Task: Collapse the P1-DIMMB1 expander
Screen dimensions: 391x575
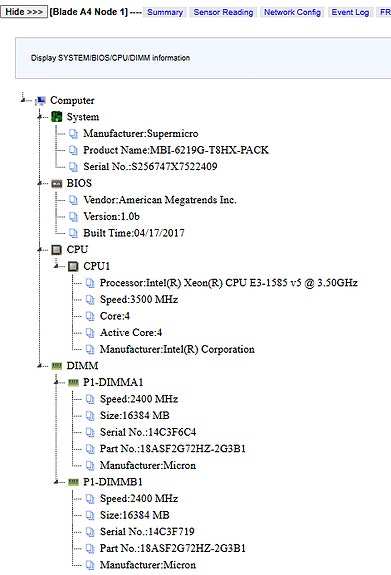Action: (x=56, y=481)
